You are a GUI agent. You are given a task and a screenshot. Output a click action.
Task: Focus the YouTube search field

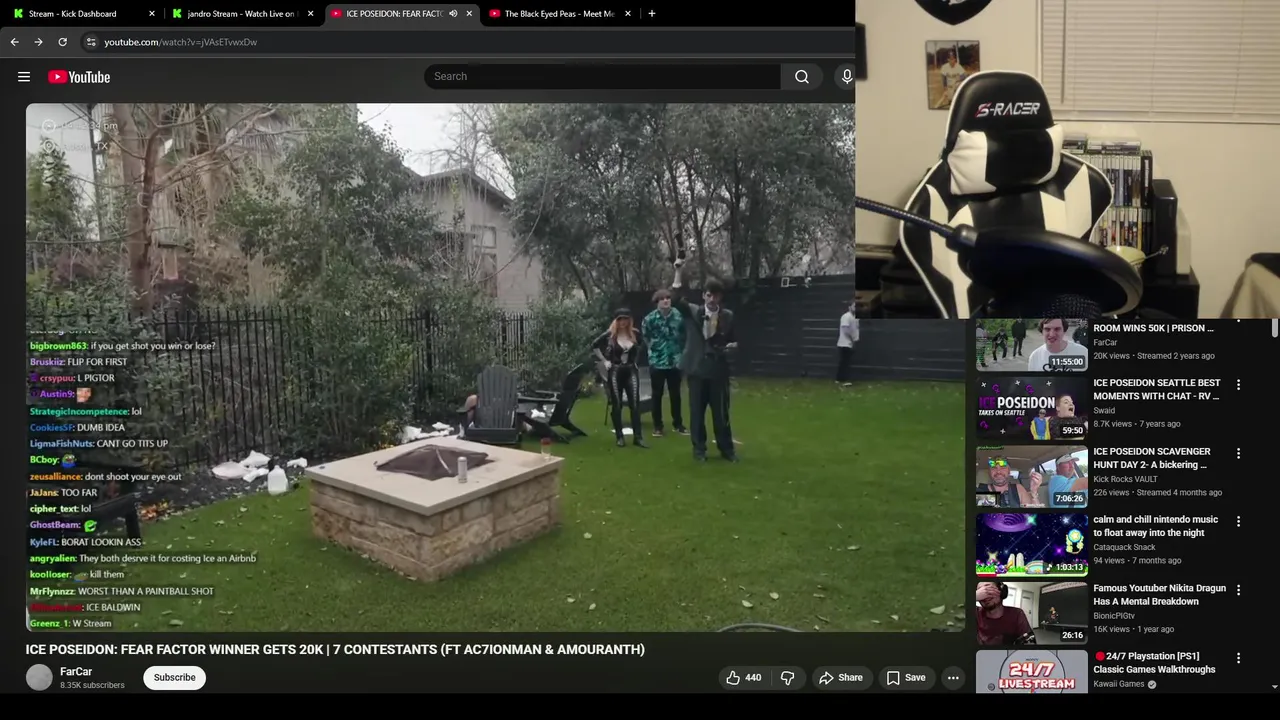(602, 77)
